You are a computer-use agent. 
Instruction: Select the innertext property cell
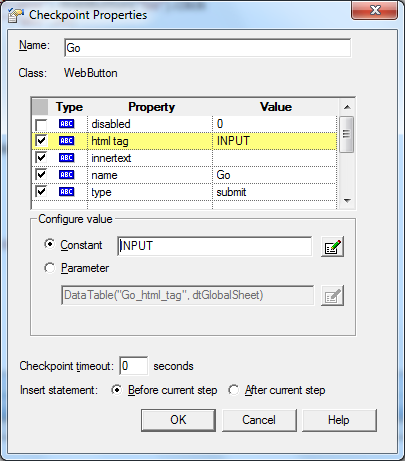[x=150, y=158]
